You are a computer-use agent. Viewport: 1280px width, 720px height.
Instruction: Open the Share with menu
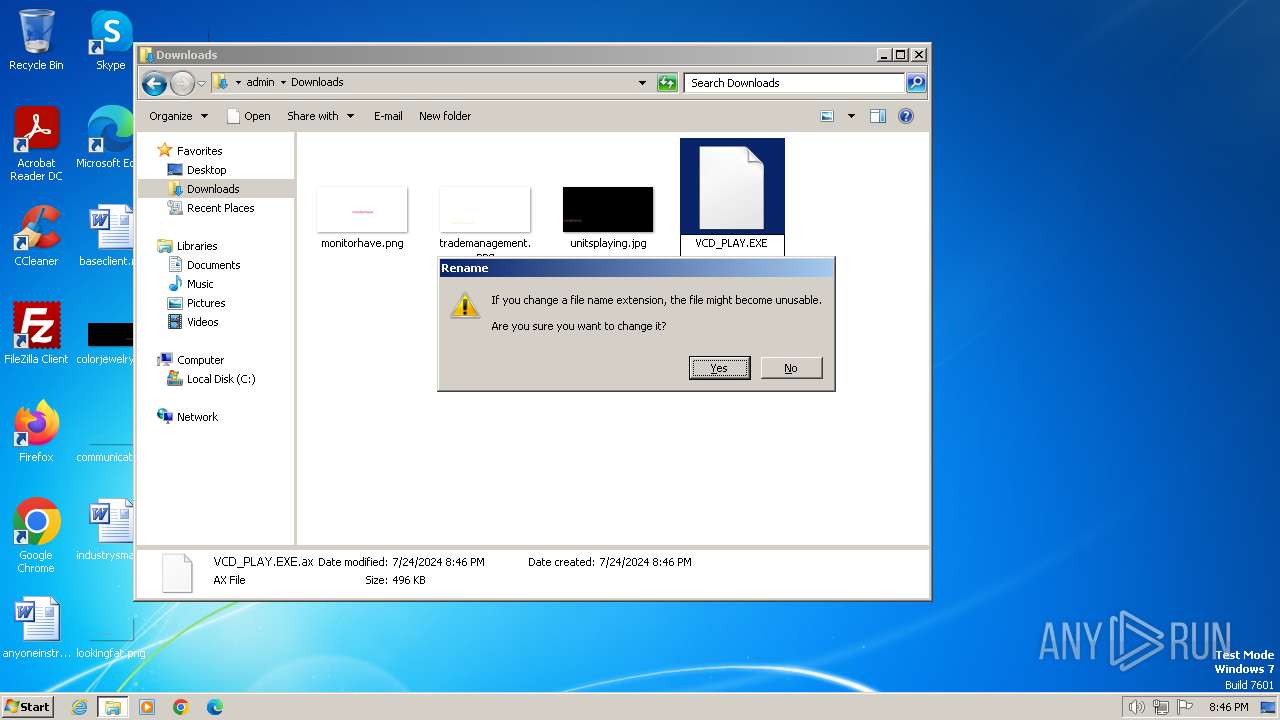[x=320, y=116]
